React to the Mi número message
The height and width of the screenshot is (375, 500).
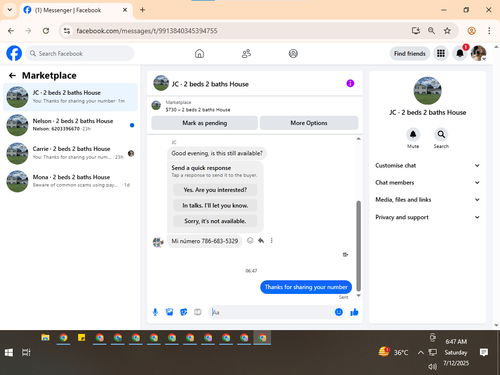pos(250,240)
